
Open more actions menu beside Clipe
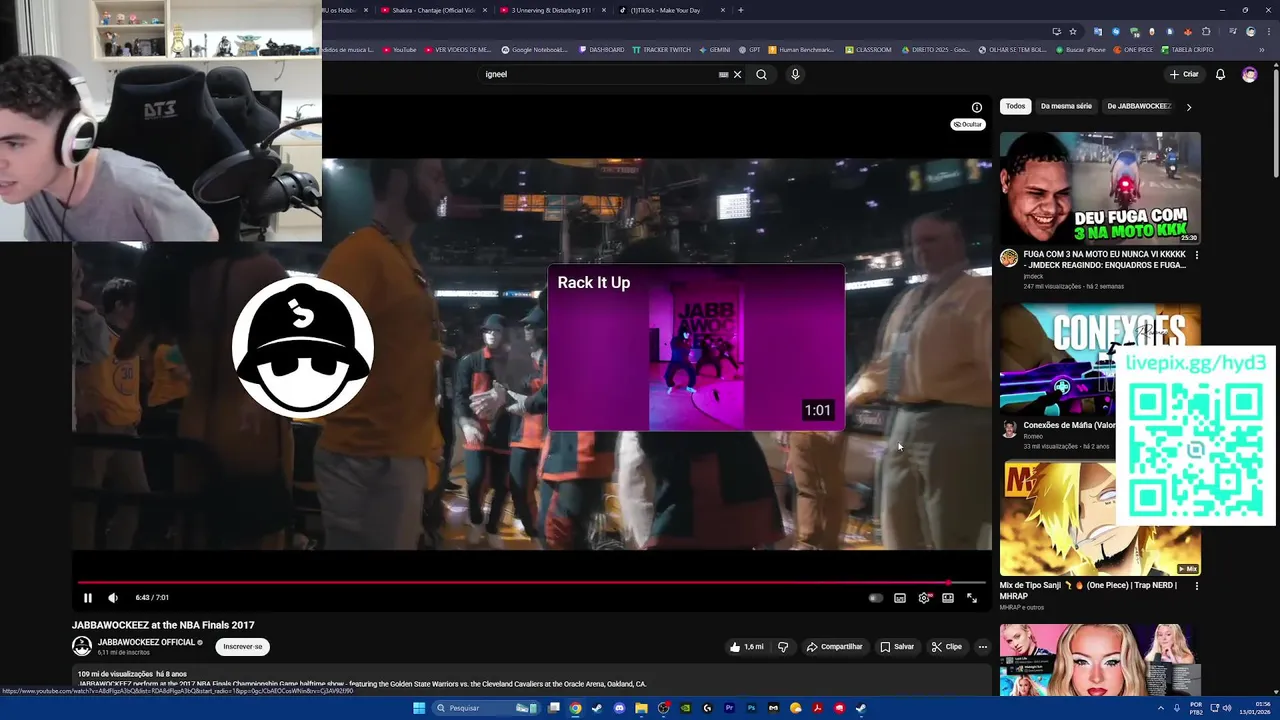tap(982, 647)
